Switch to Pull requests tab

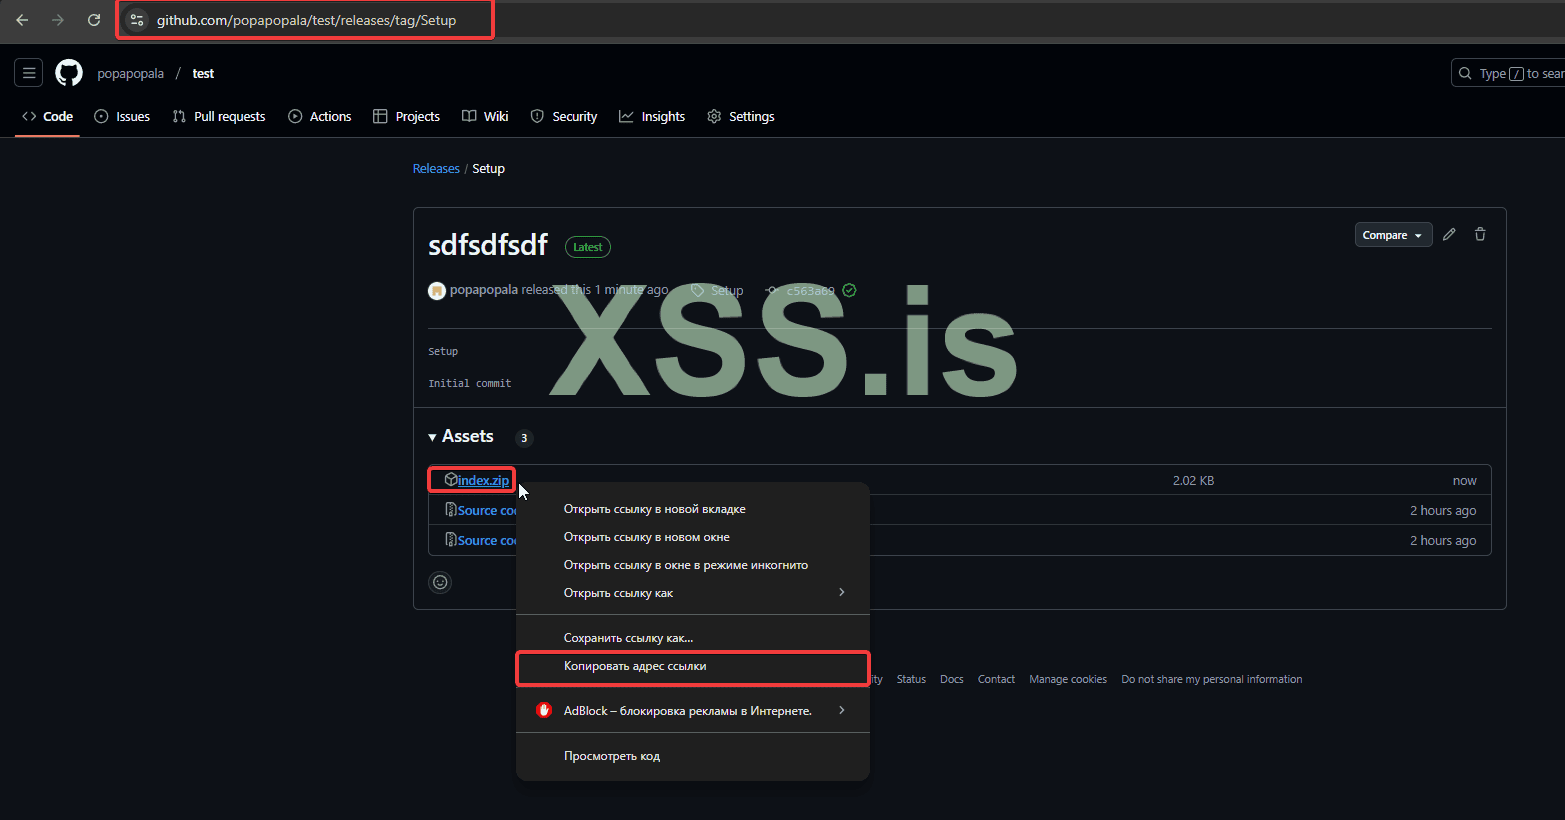point(219,116)
